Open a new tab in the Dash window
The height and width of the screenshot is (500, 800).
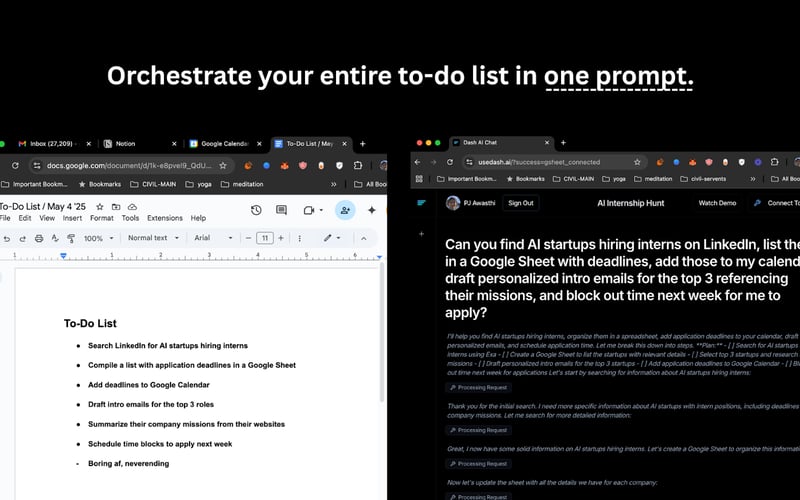[x=563, y=143]
